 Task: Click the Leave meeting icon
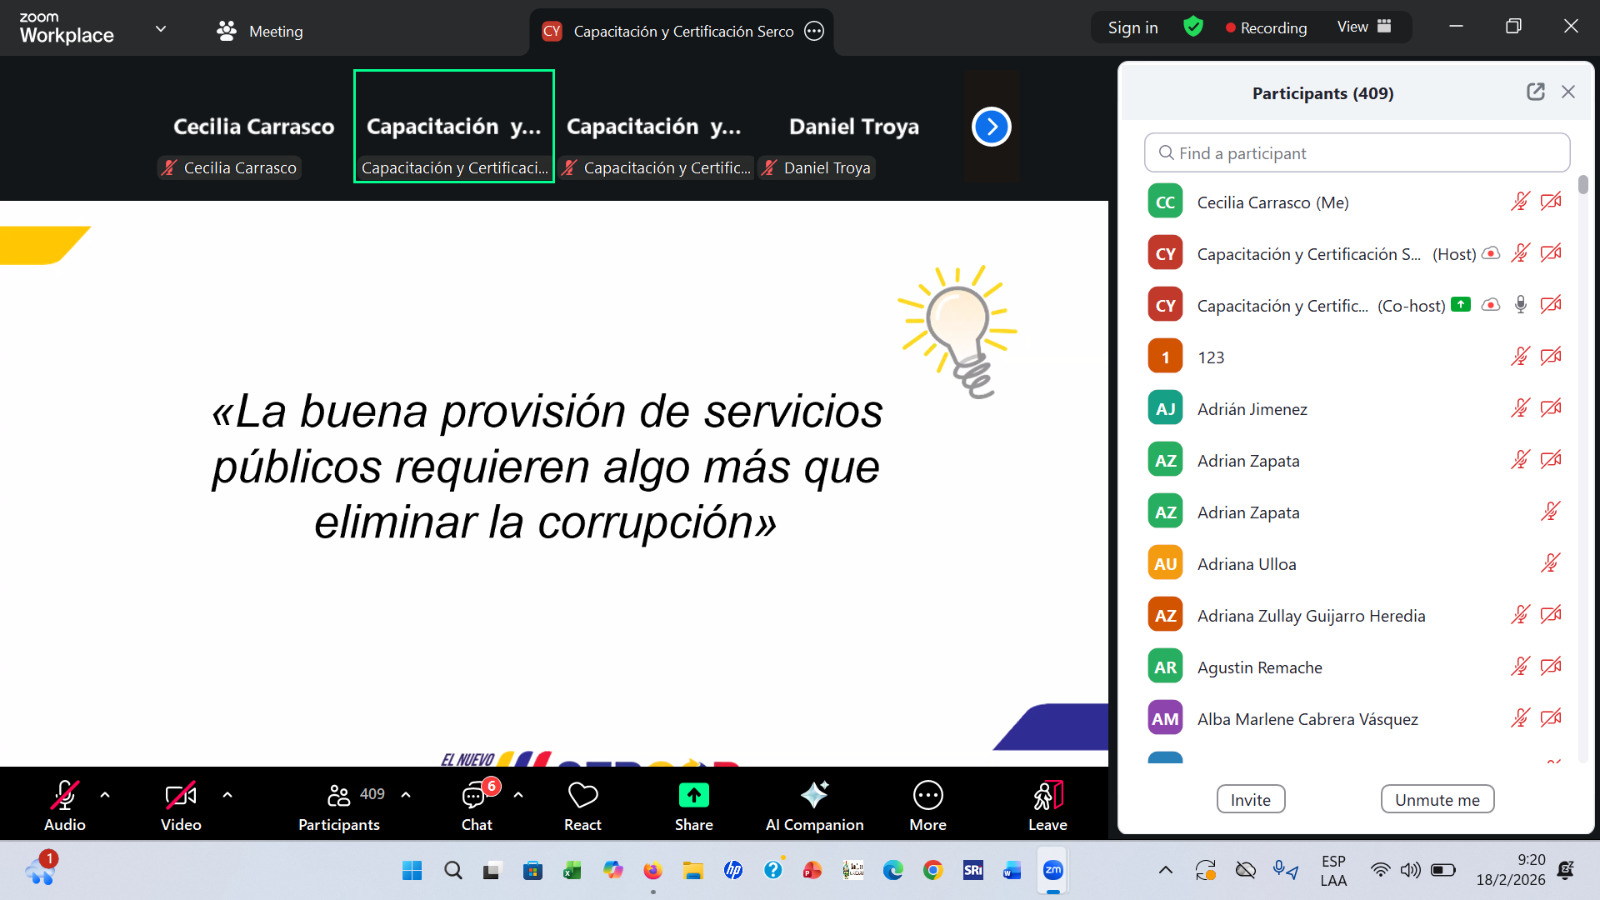point(1047,796)
